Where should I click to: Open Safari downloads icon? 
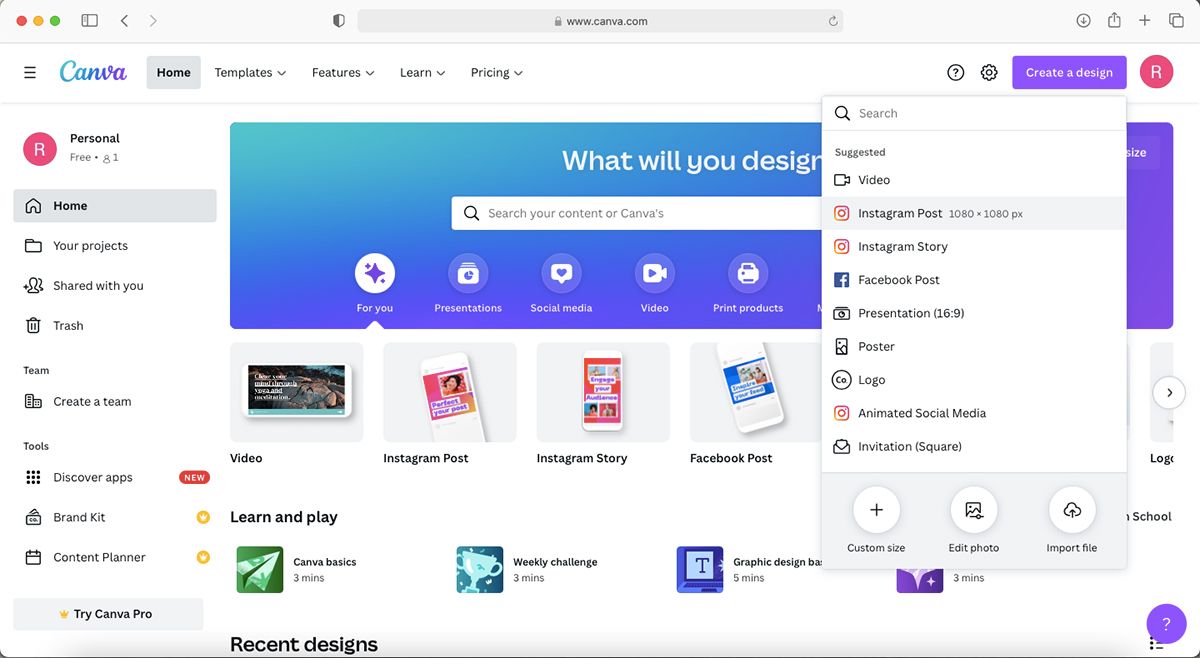point(1083,20)
